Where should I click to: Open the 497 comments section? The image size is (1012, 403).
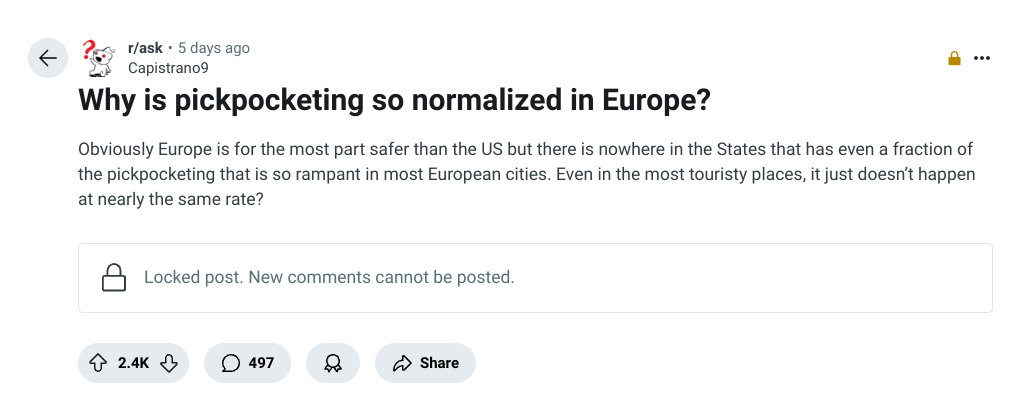(247, 363)
